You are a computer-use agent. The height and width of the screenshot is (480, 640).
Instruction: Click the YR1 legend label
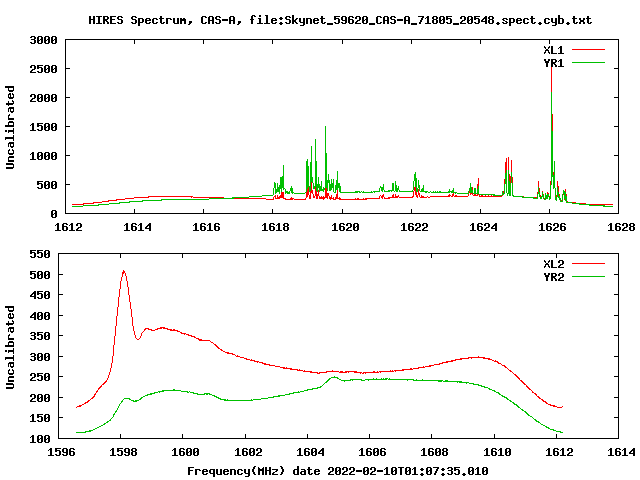553,63
